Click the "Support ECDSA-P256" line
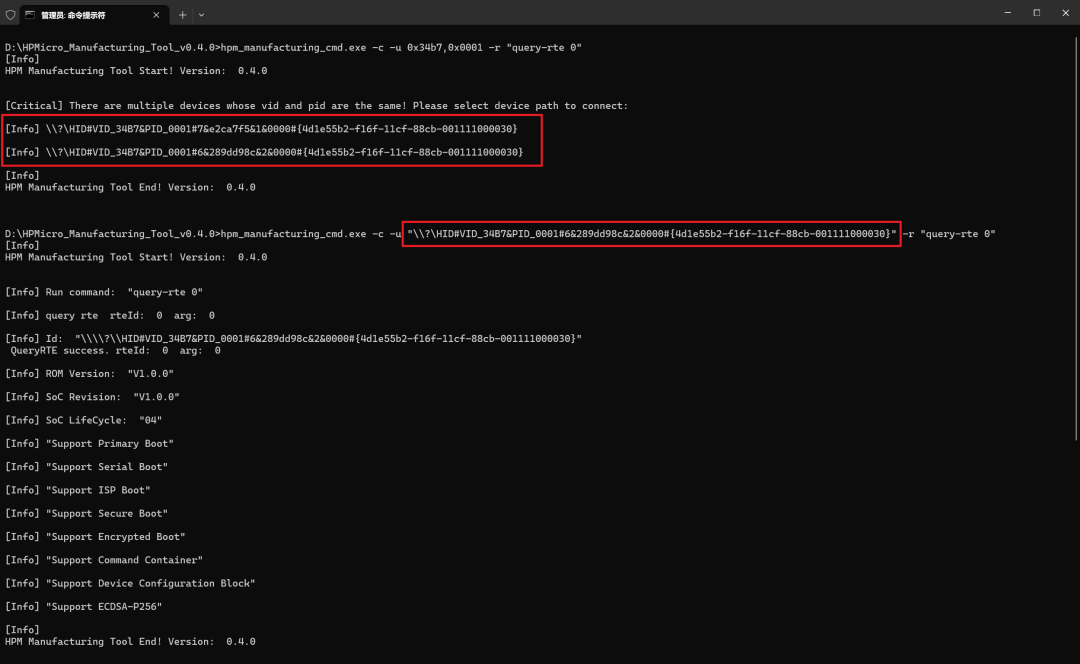1080x664 pixels. coord(83,607)
